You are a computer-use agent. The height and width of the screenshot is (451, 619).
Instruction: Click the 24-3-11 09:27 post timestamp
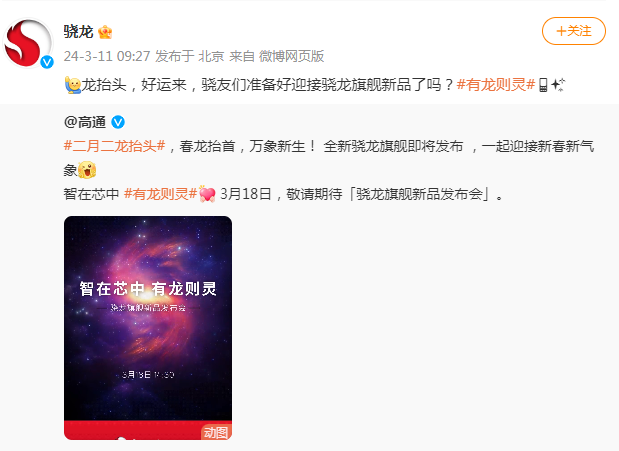(107, 56)
